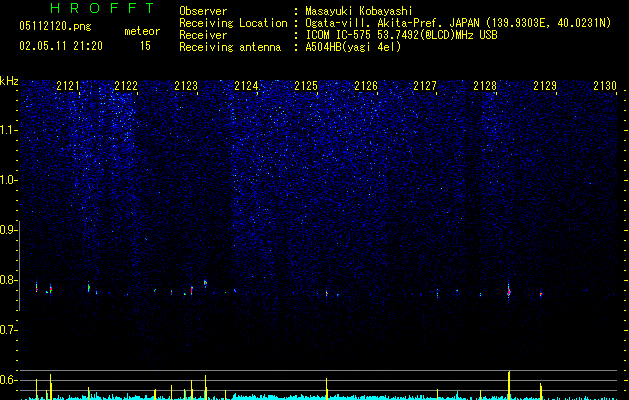Click the yellow intensity spike after 2125

tap(327, 389)
